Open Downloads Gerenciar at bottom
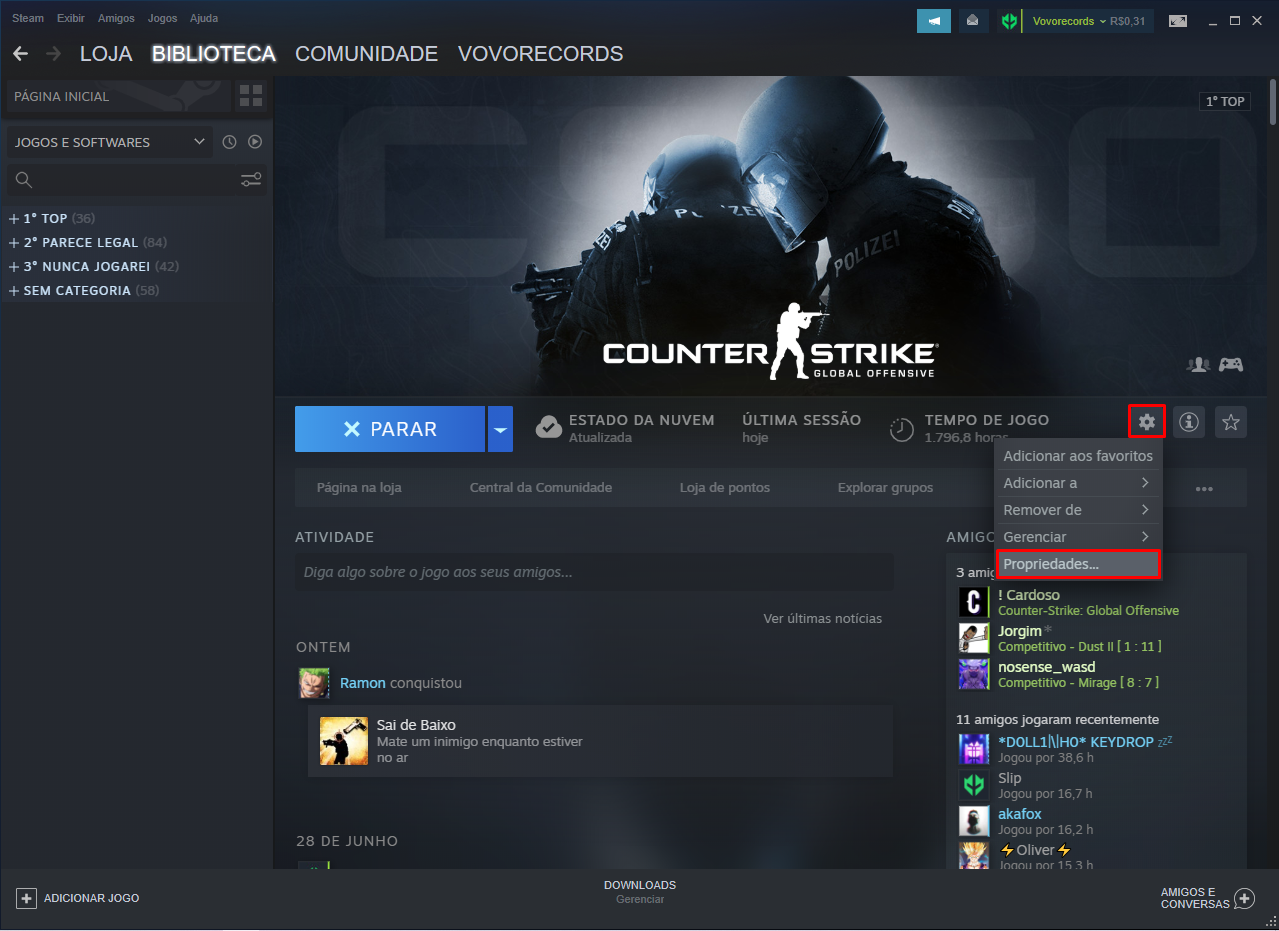This screenshot has height=931, width=1279. [640, 892]
